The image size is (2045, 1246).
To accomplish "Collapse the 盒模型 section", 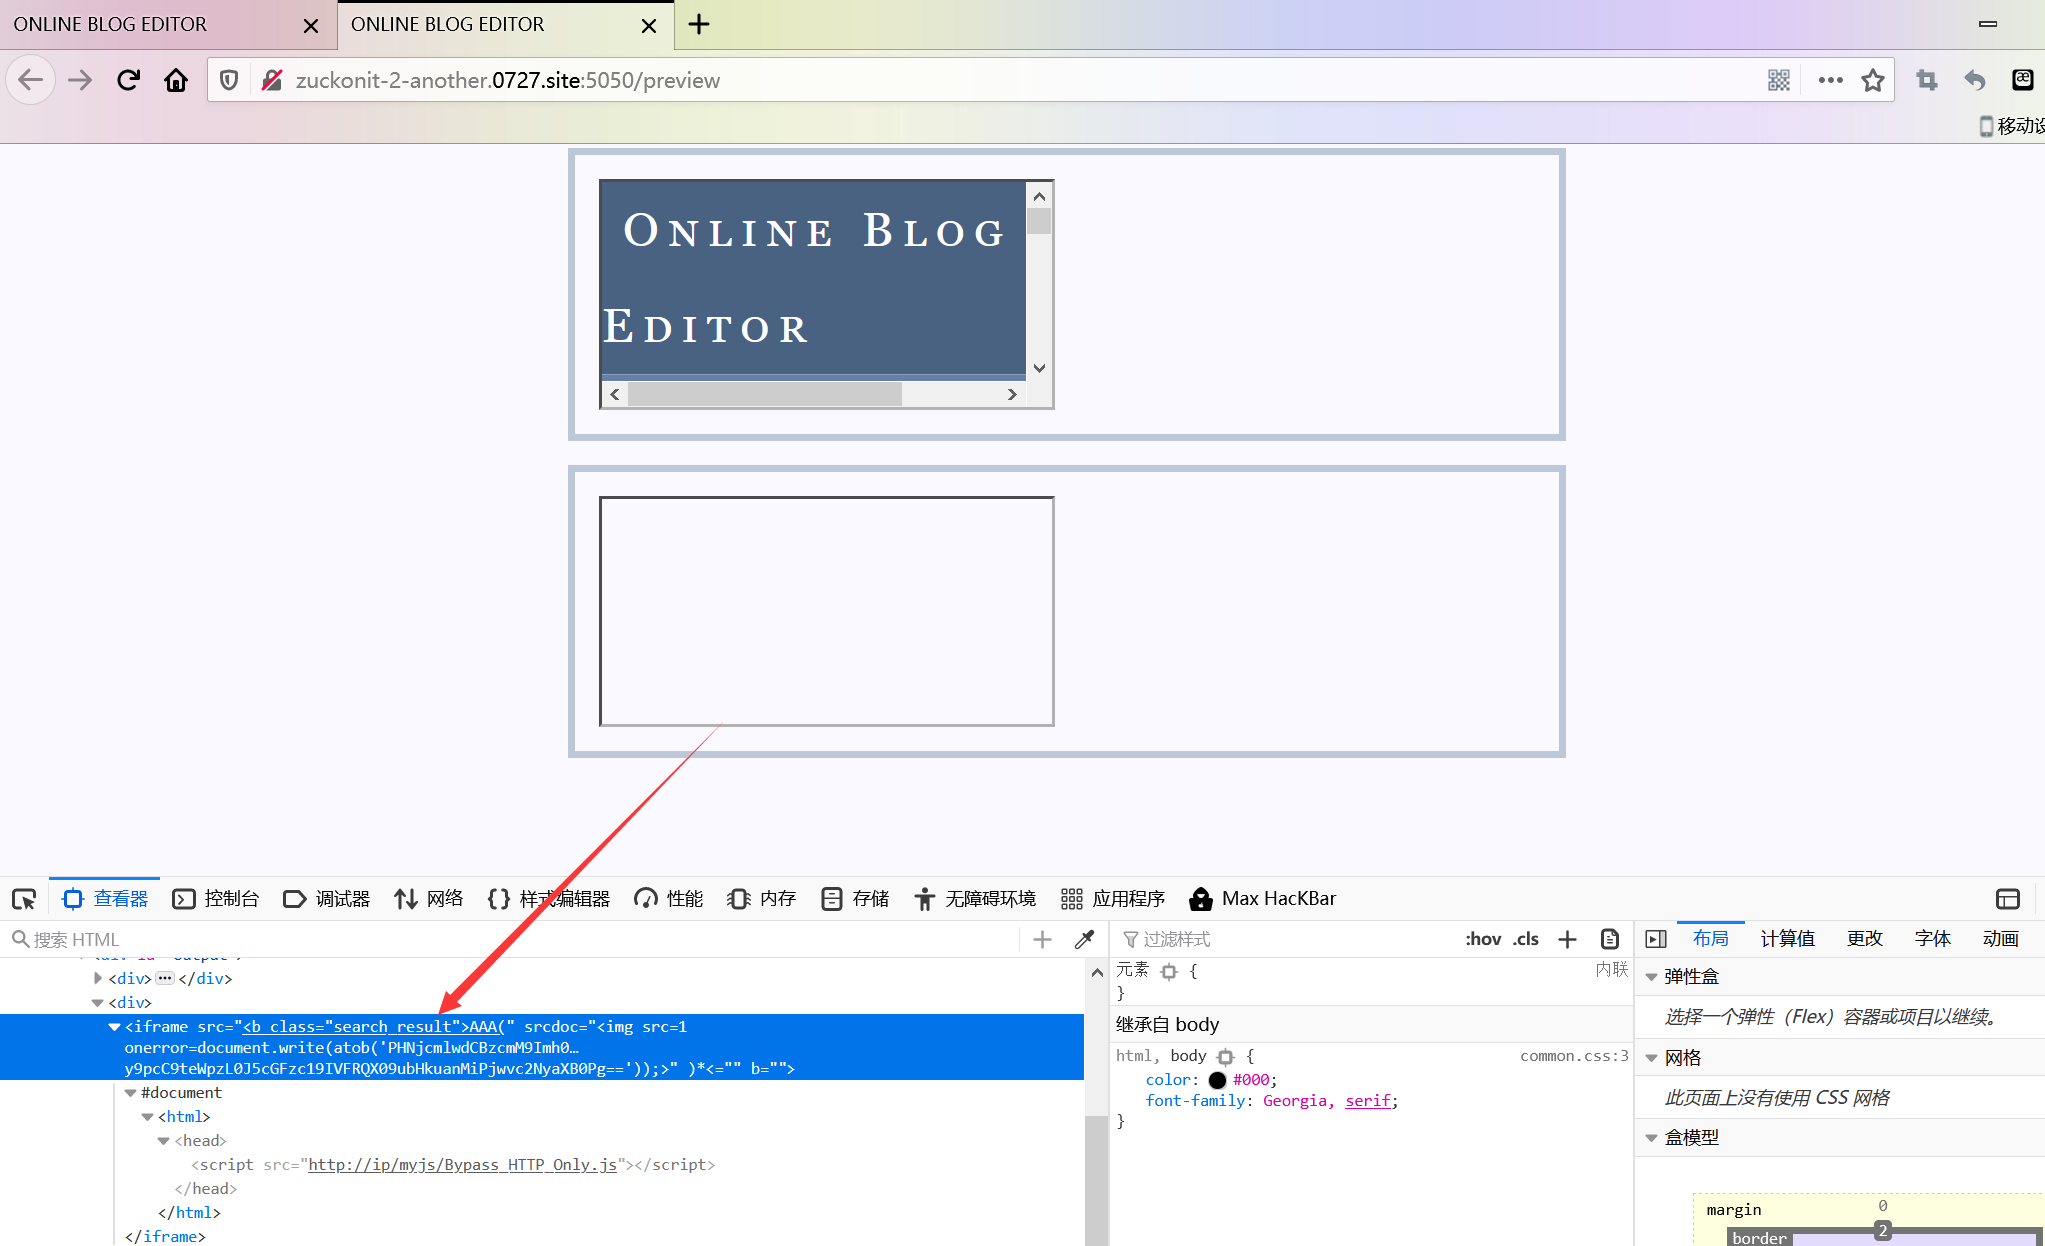I will [x=1652, y=1138].
